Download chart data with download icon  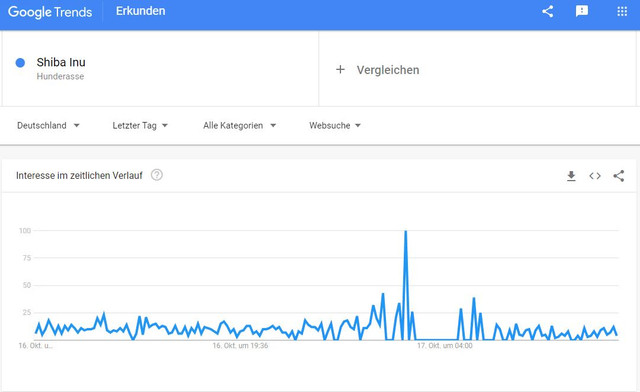click(x=571, y=176)
